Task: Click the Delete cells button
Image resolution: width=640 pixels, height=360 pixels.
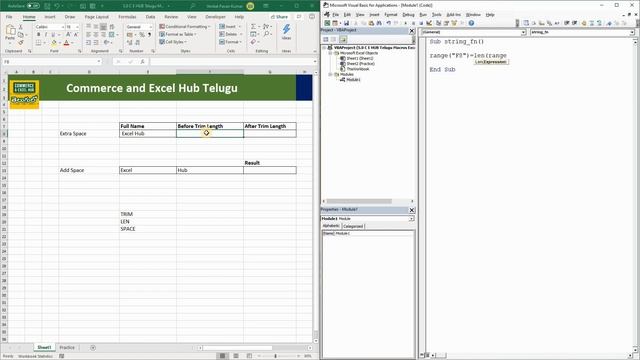Action: click(x=230, y=34)
